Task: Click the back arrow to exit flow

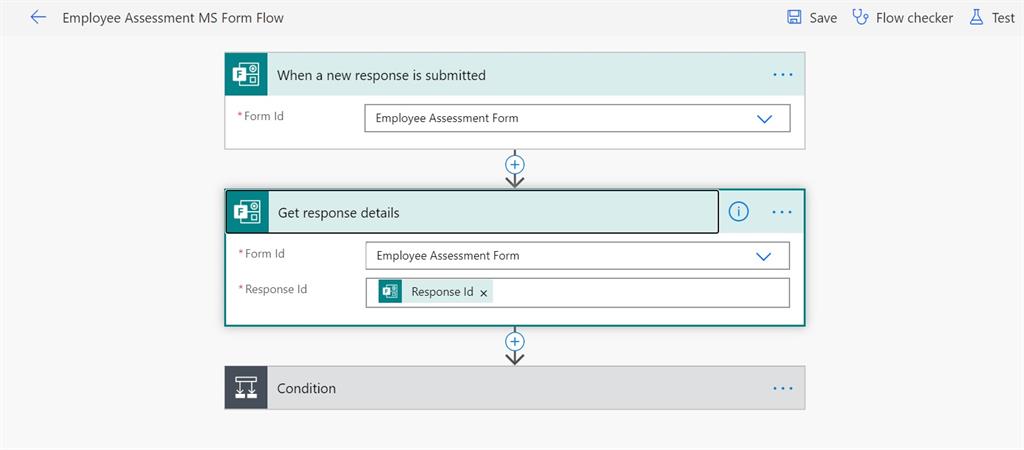Action: (x=38, y=17)
